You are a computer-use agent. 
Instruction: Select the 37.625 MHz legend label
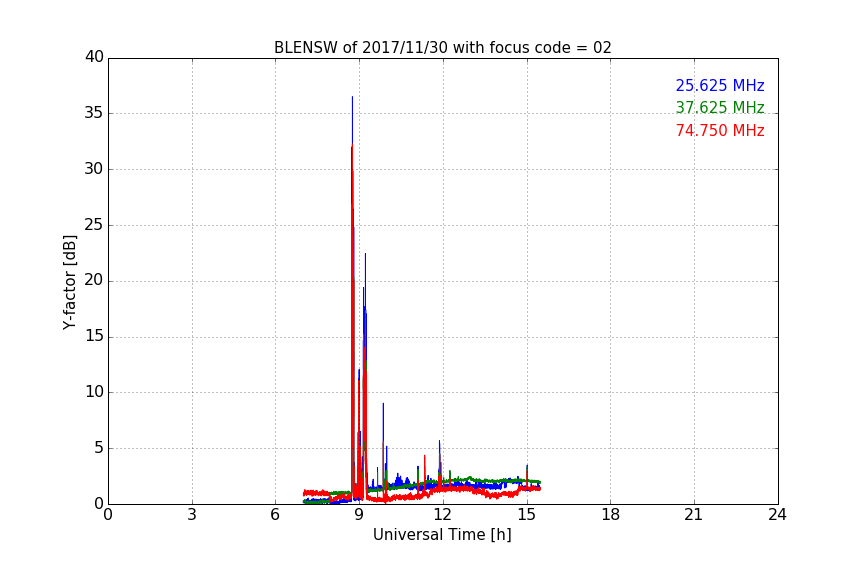pyautogui.click(x=720, y=107)
